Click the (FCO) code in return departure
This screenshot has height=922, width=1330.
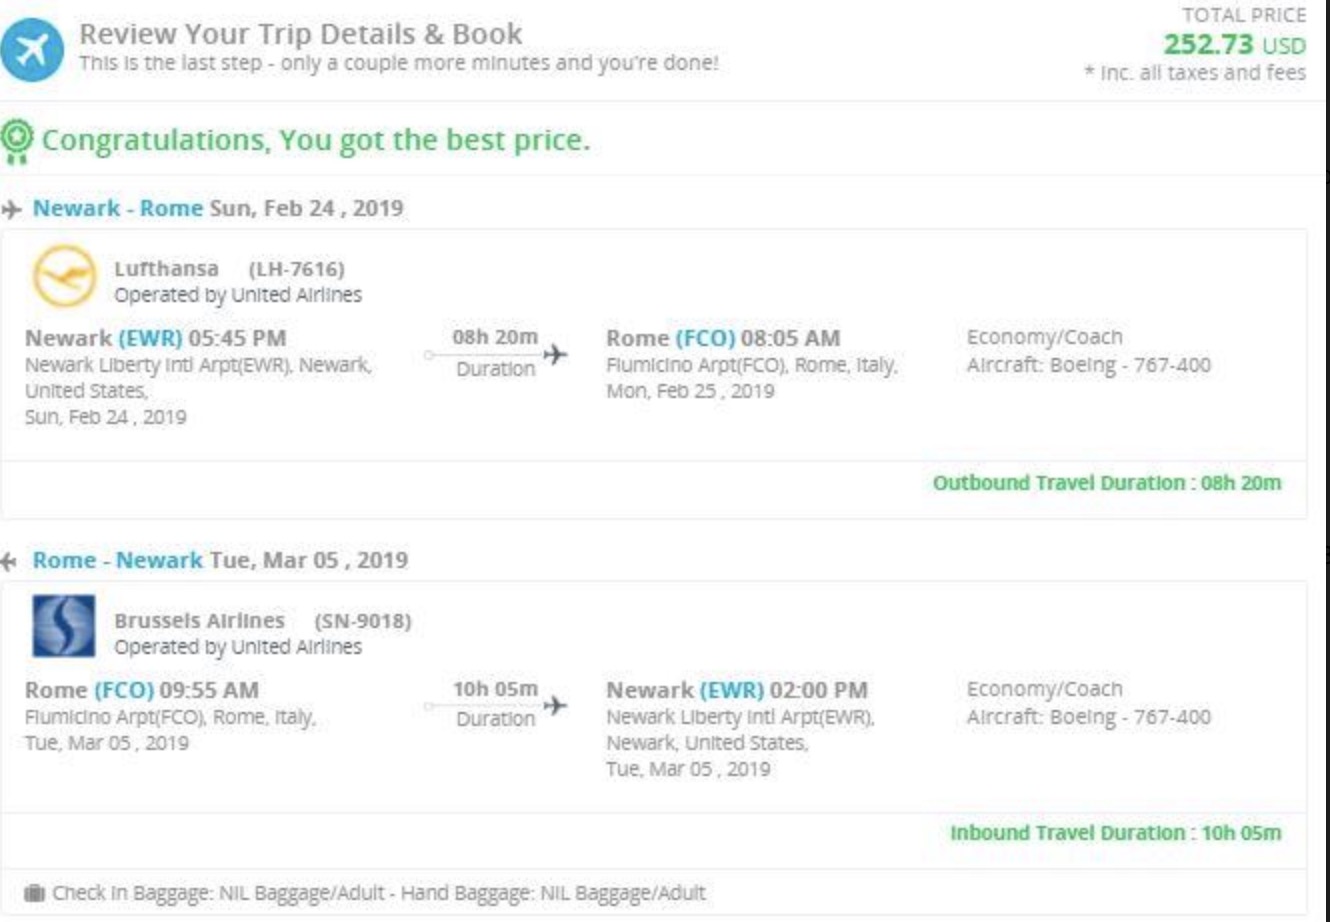pyautogui.click(x=124, y=690)
